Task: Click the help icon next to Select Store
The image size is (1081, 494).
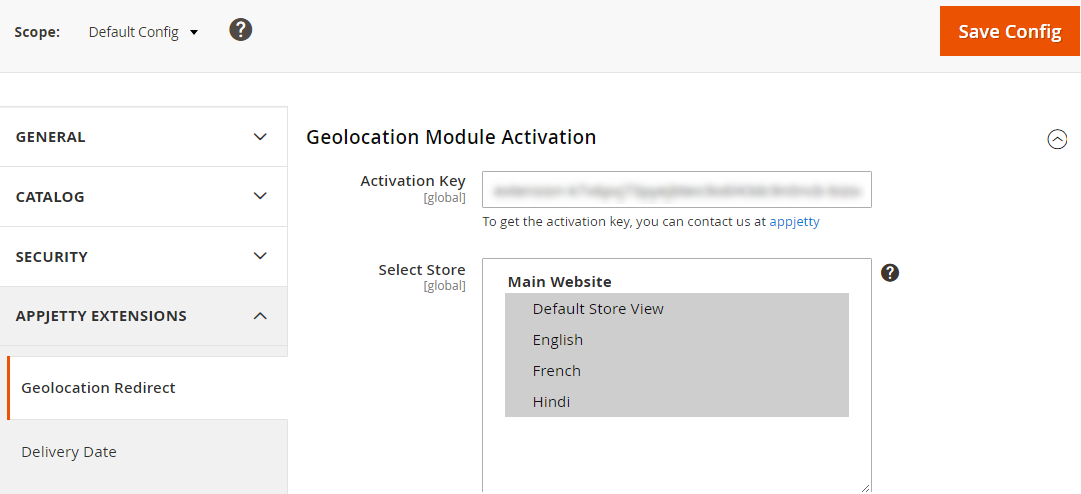Action: (x=890, y=272)
